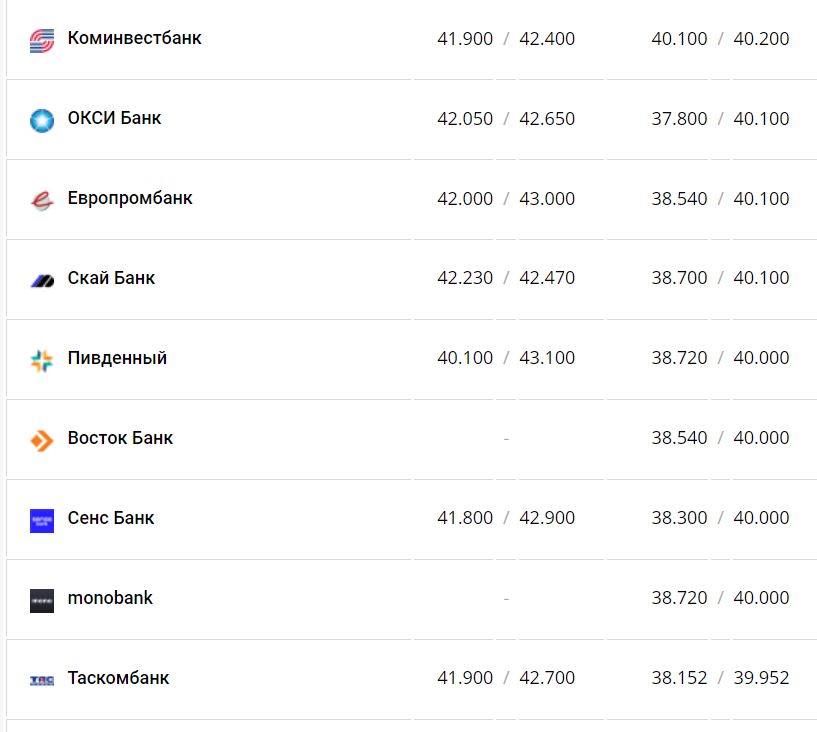This screenshot has height=732, width=817.
Task: Click the Восток Банк logo icon
Action: [x=41, y=440]
